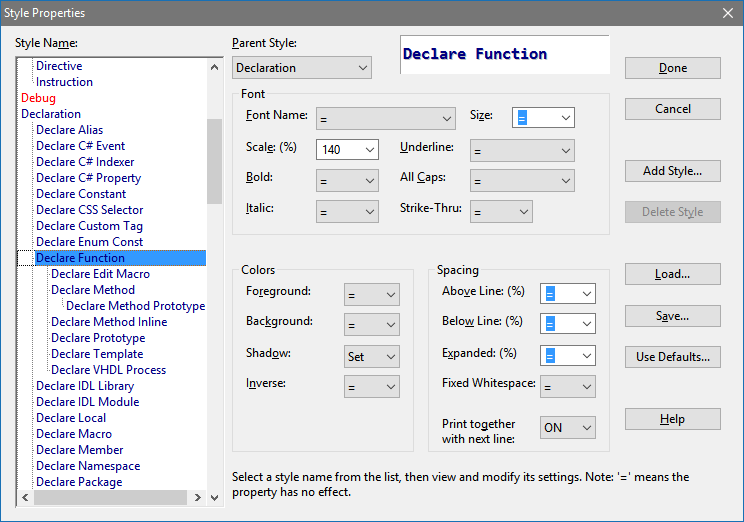Expand the Scale percentage combo box

pos(369,150)
